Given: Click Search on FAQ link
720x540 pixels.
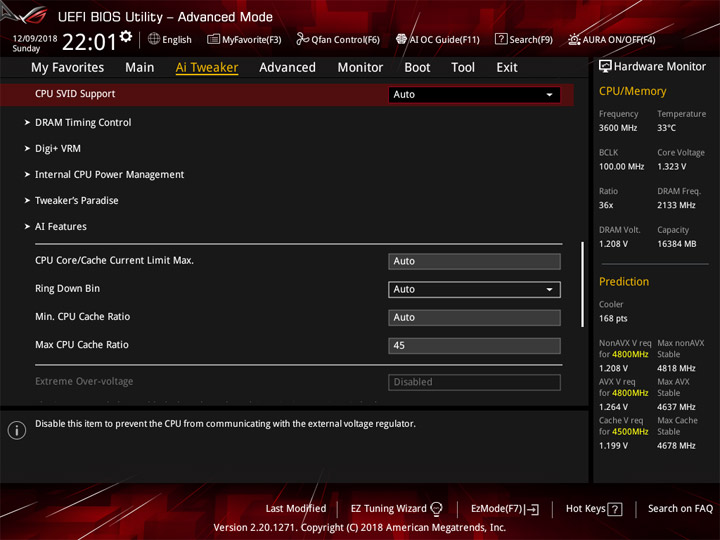Looking at the screenshot, I should [x=680, y=509].
